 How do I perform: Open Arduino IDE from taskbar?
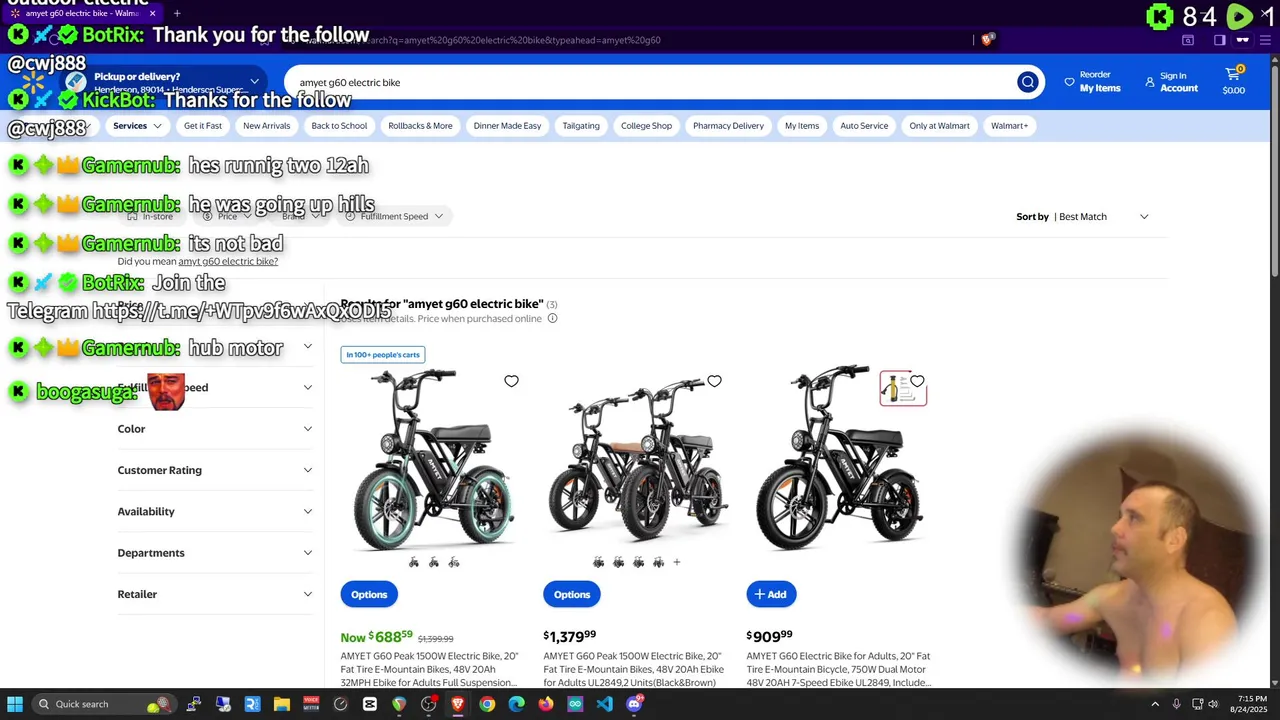pos(575,704)
